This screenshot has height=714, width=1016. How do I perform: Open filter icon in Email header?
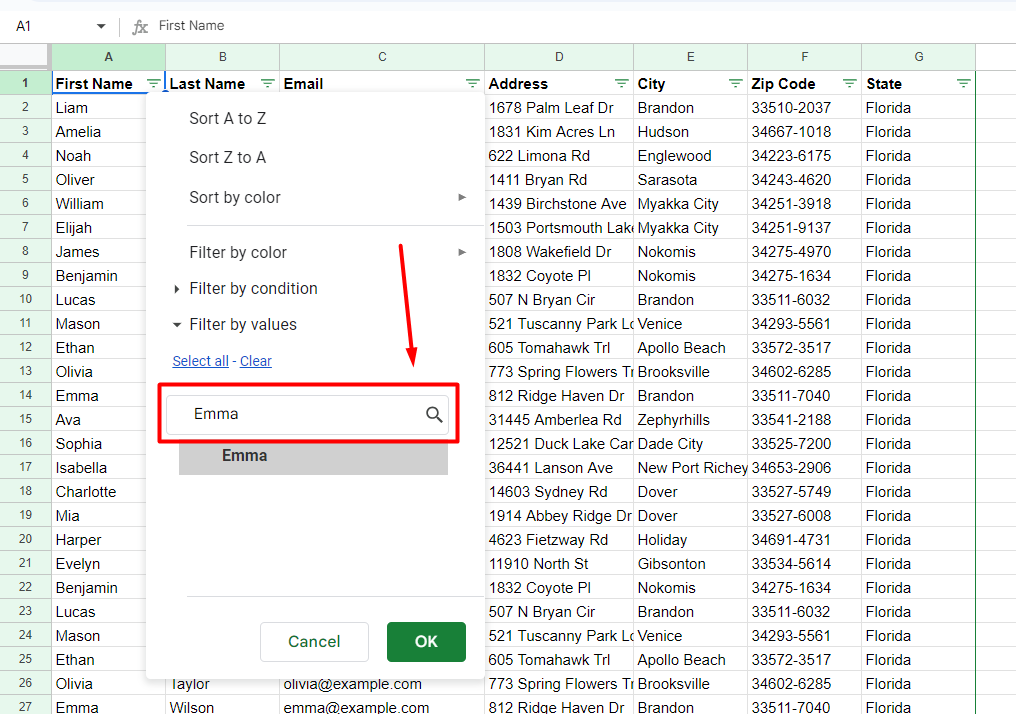pos(472,84)
